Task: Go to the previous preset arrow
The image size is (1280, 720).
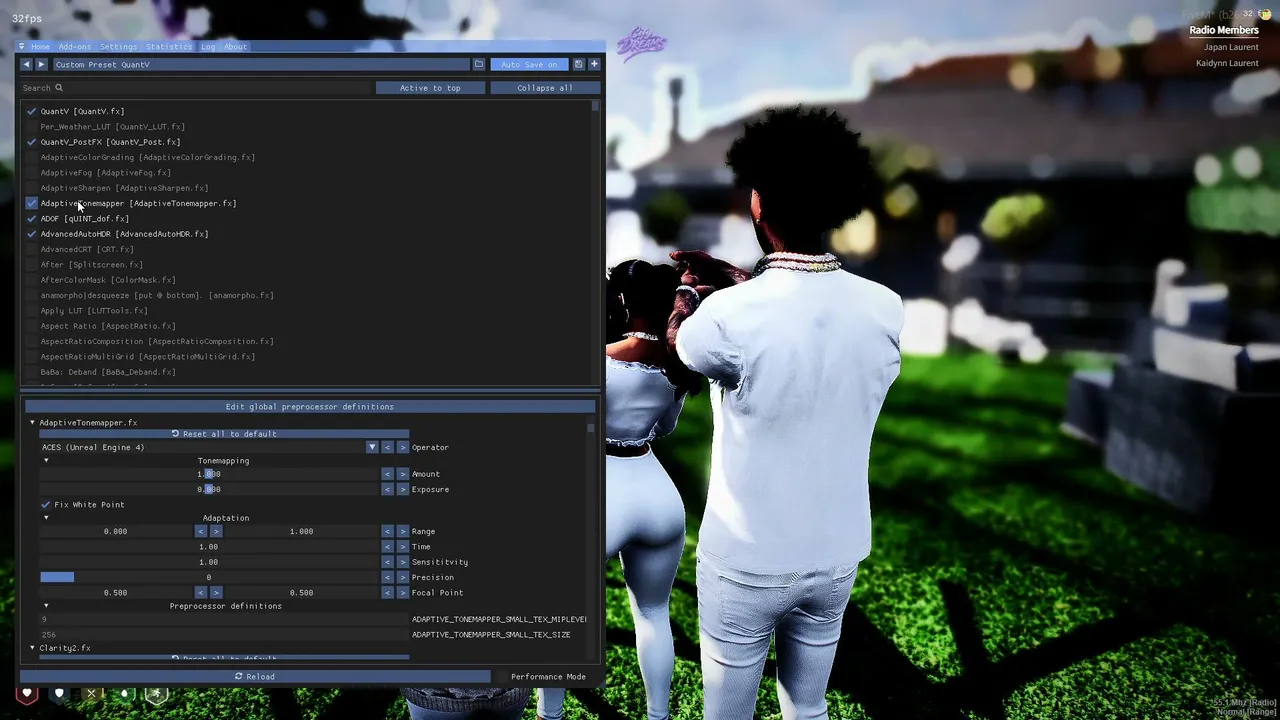Action: [x=26, y=64]
